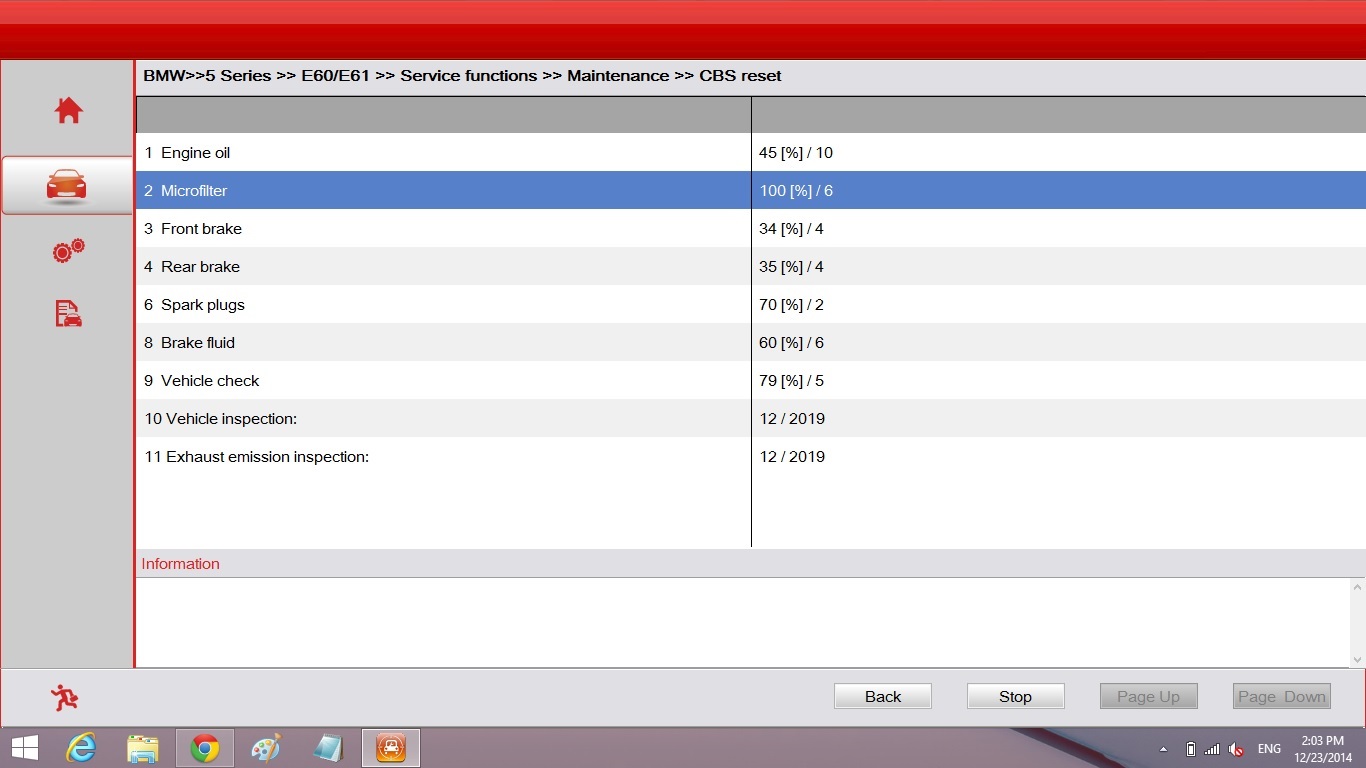Click the battery tray icon
The height and width of the screenshot is (768, 1366).
click(1190, 749)
